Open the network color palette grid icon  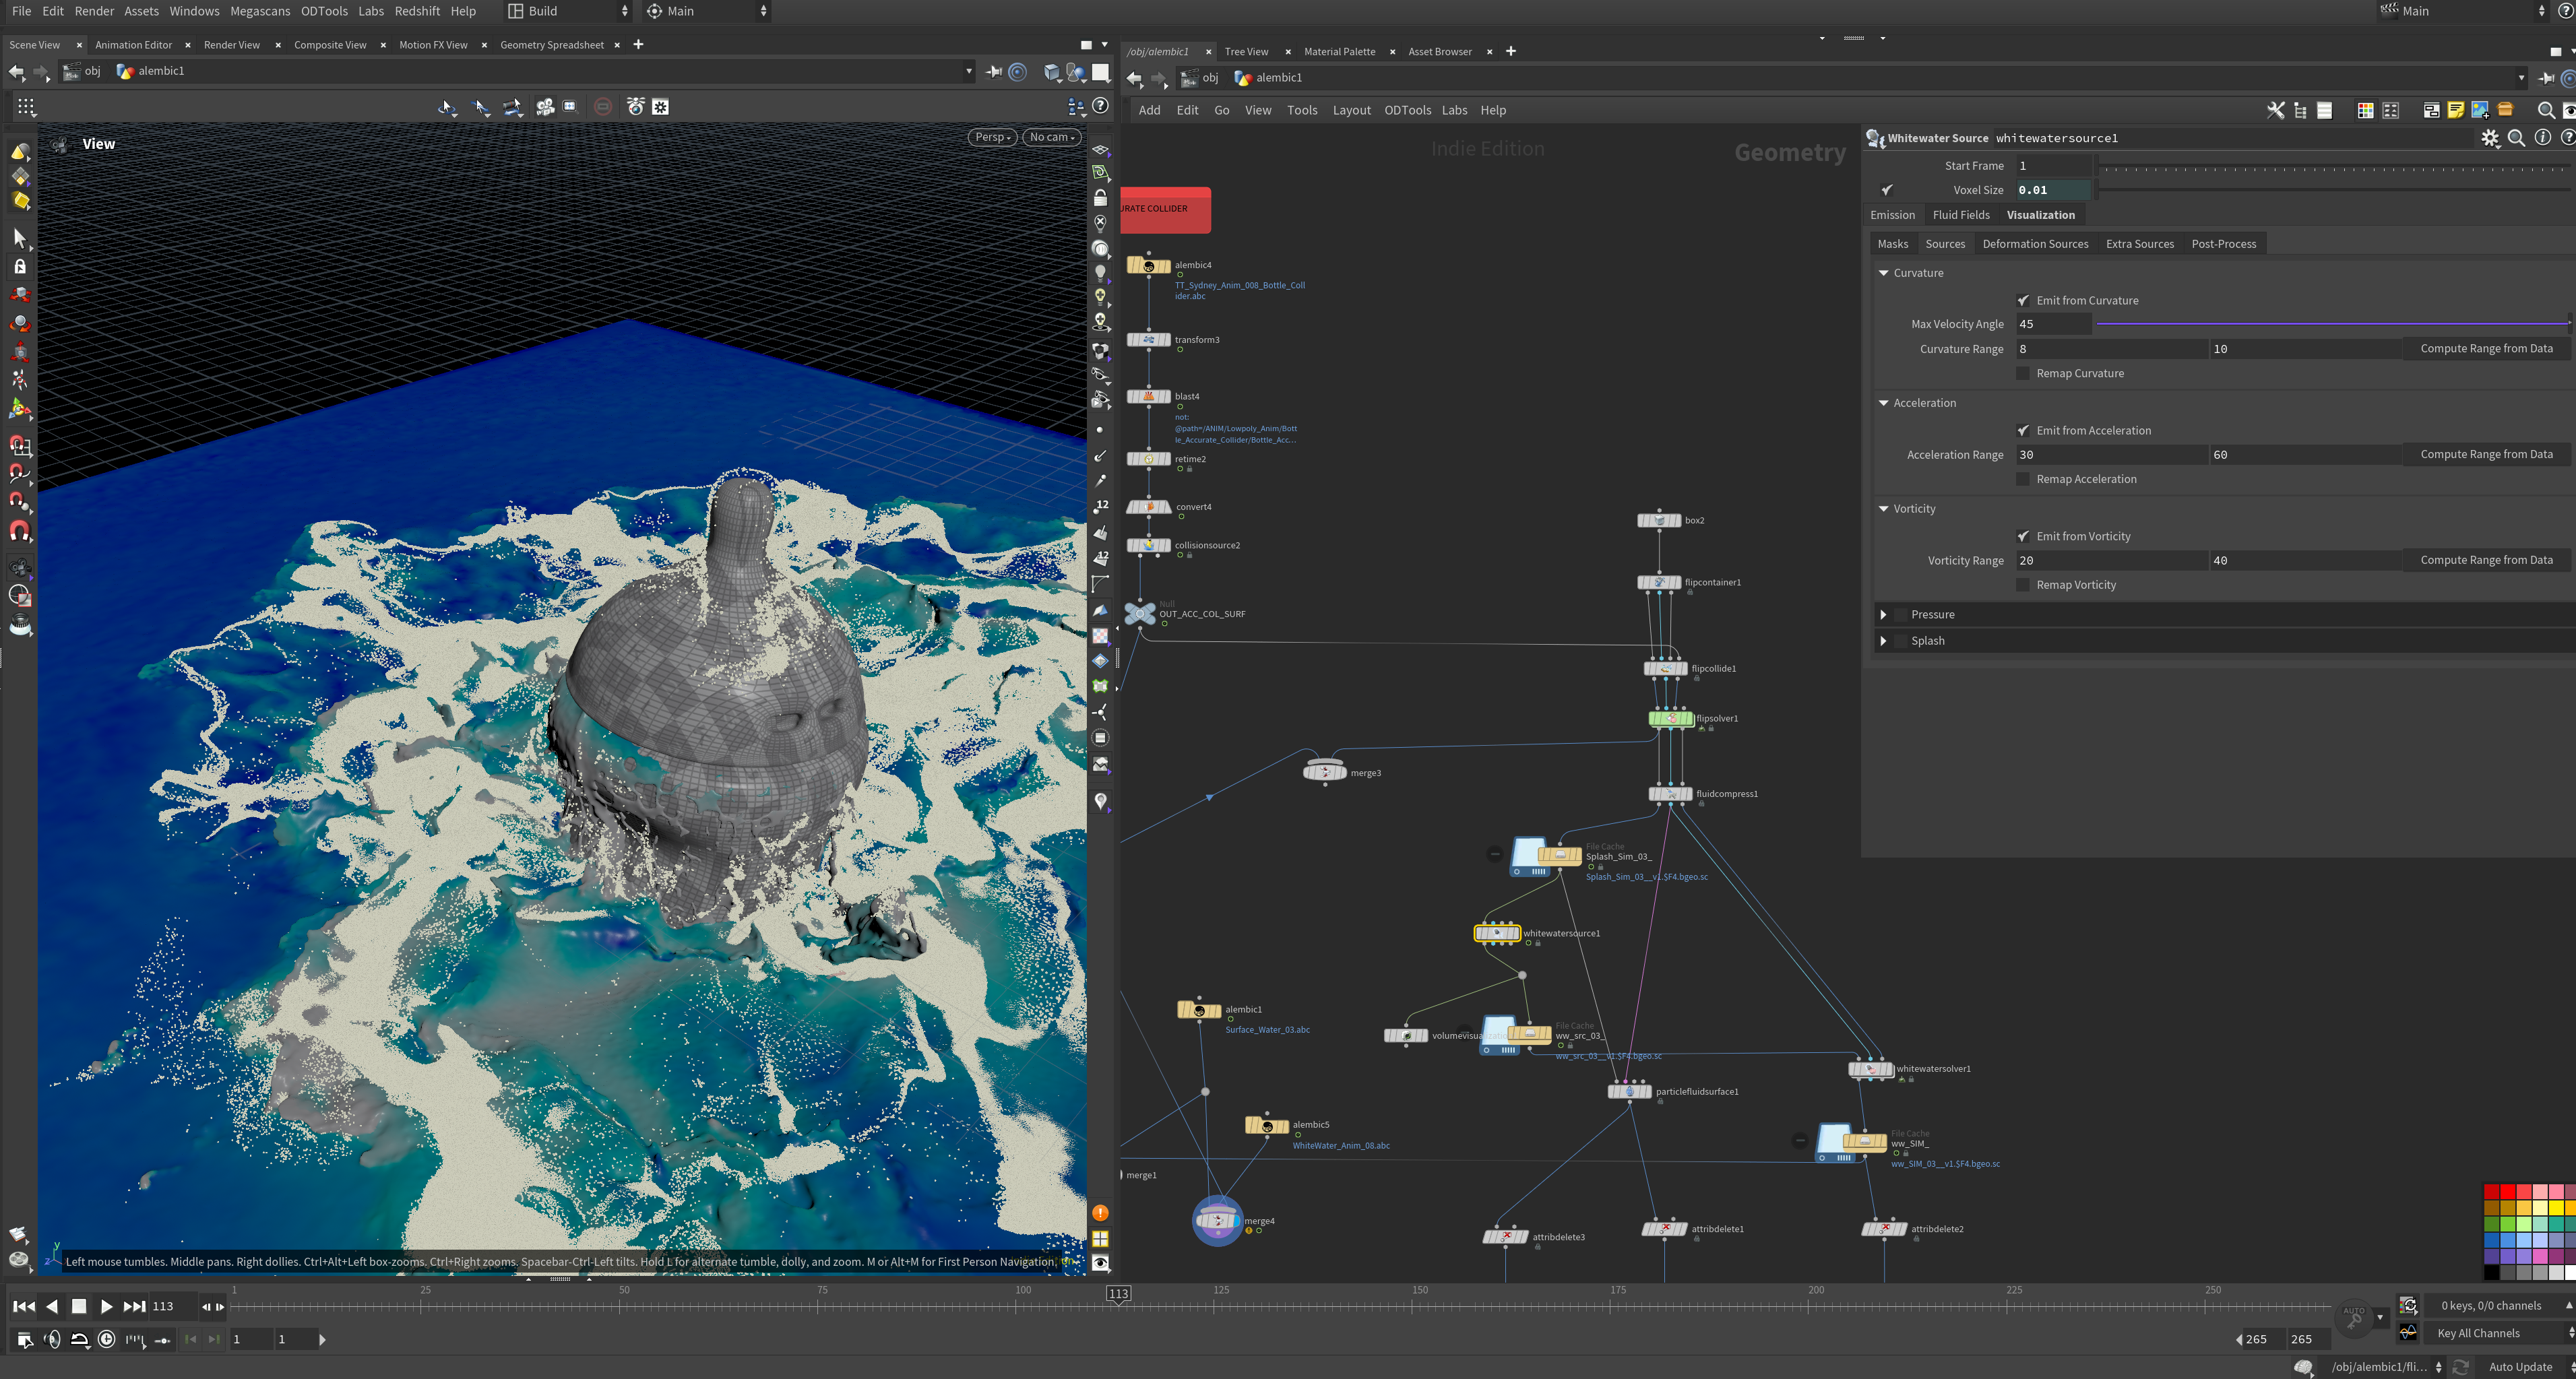[x=2365, y=110]
